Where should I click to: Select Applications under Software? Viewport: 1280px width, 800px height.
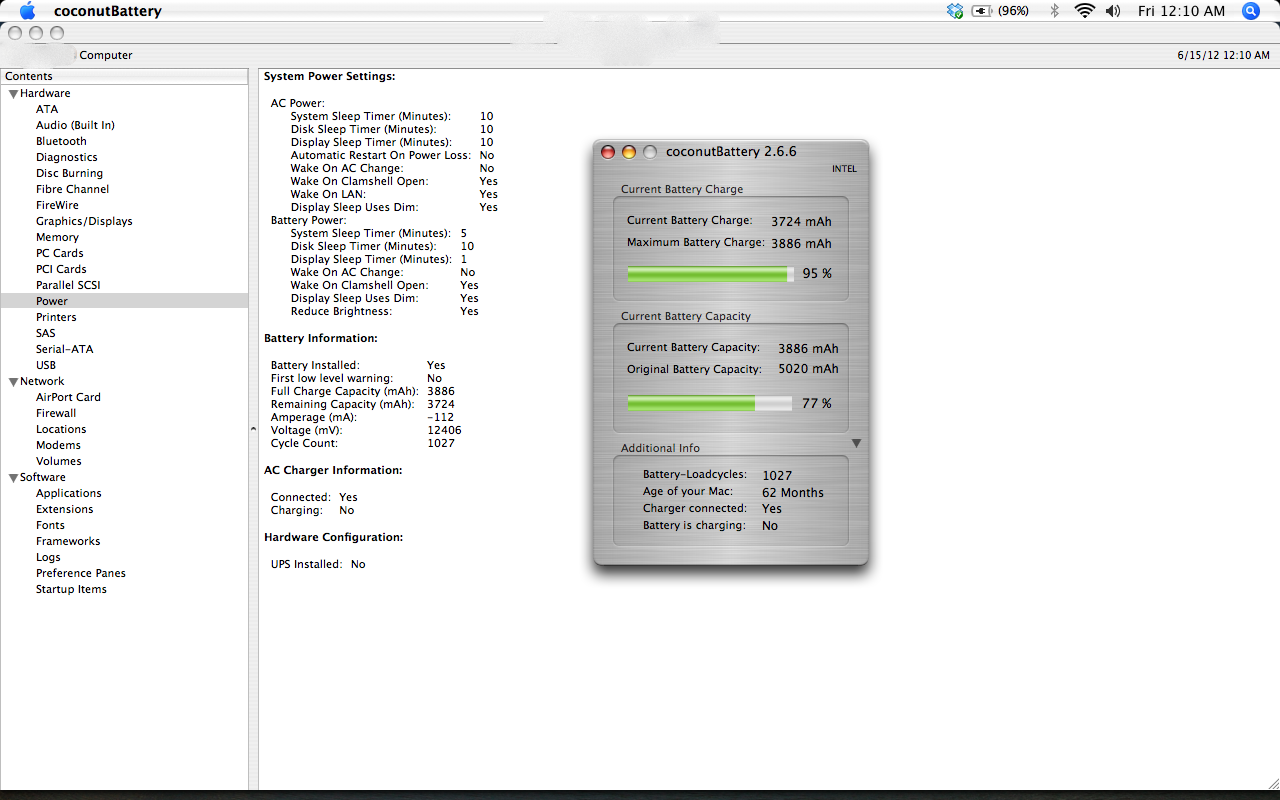click(x=69, y=493)
